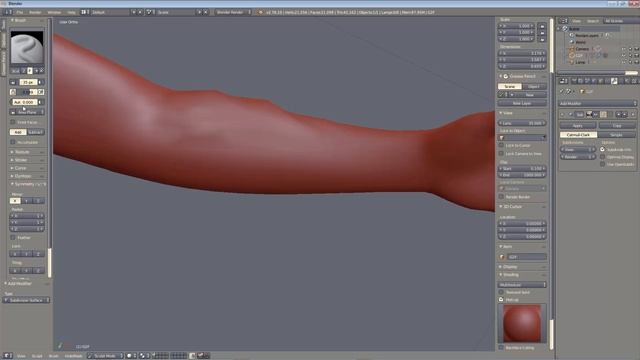This screenshot has height=360, width=640.
Task: Open the Render menu in top bar
Action: 35,12
